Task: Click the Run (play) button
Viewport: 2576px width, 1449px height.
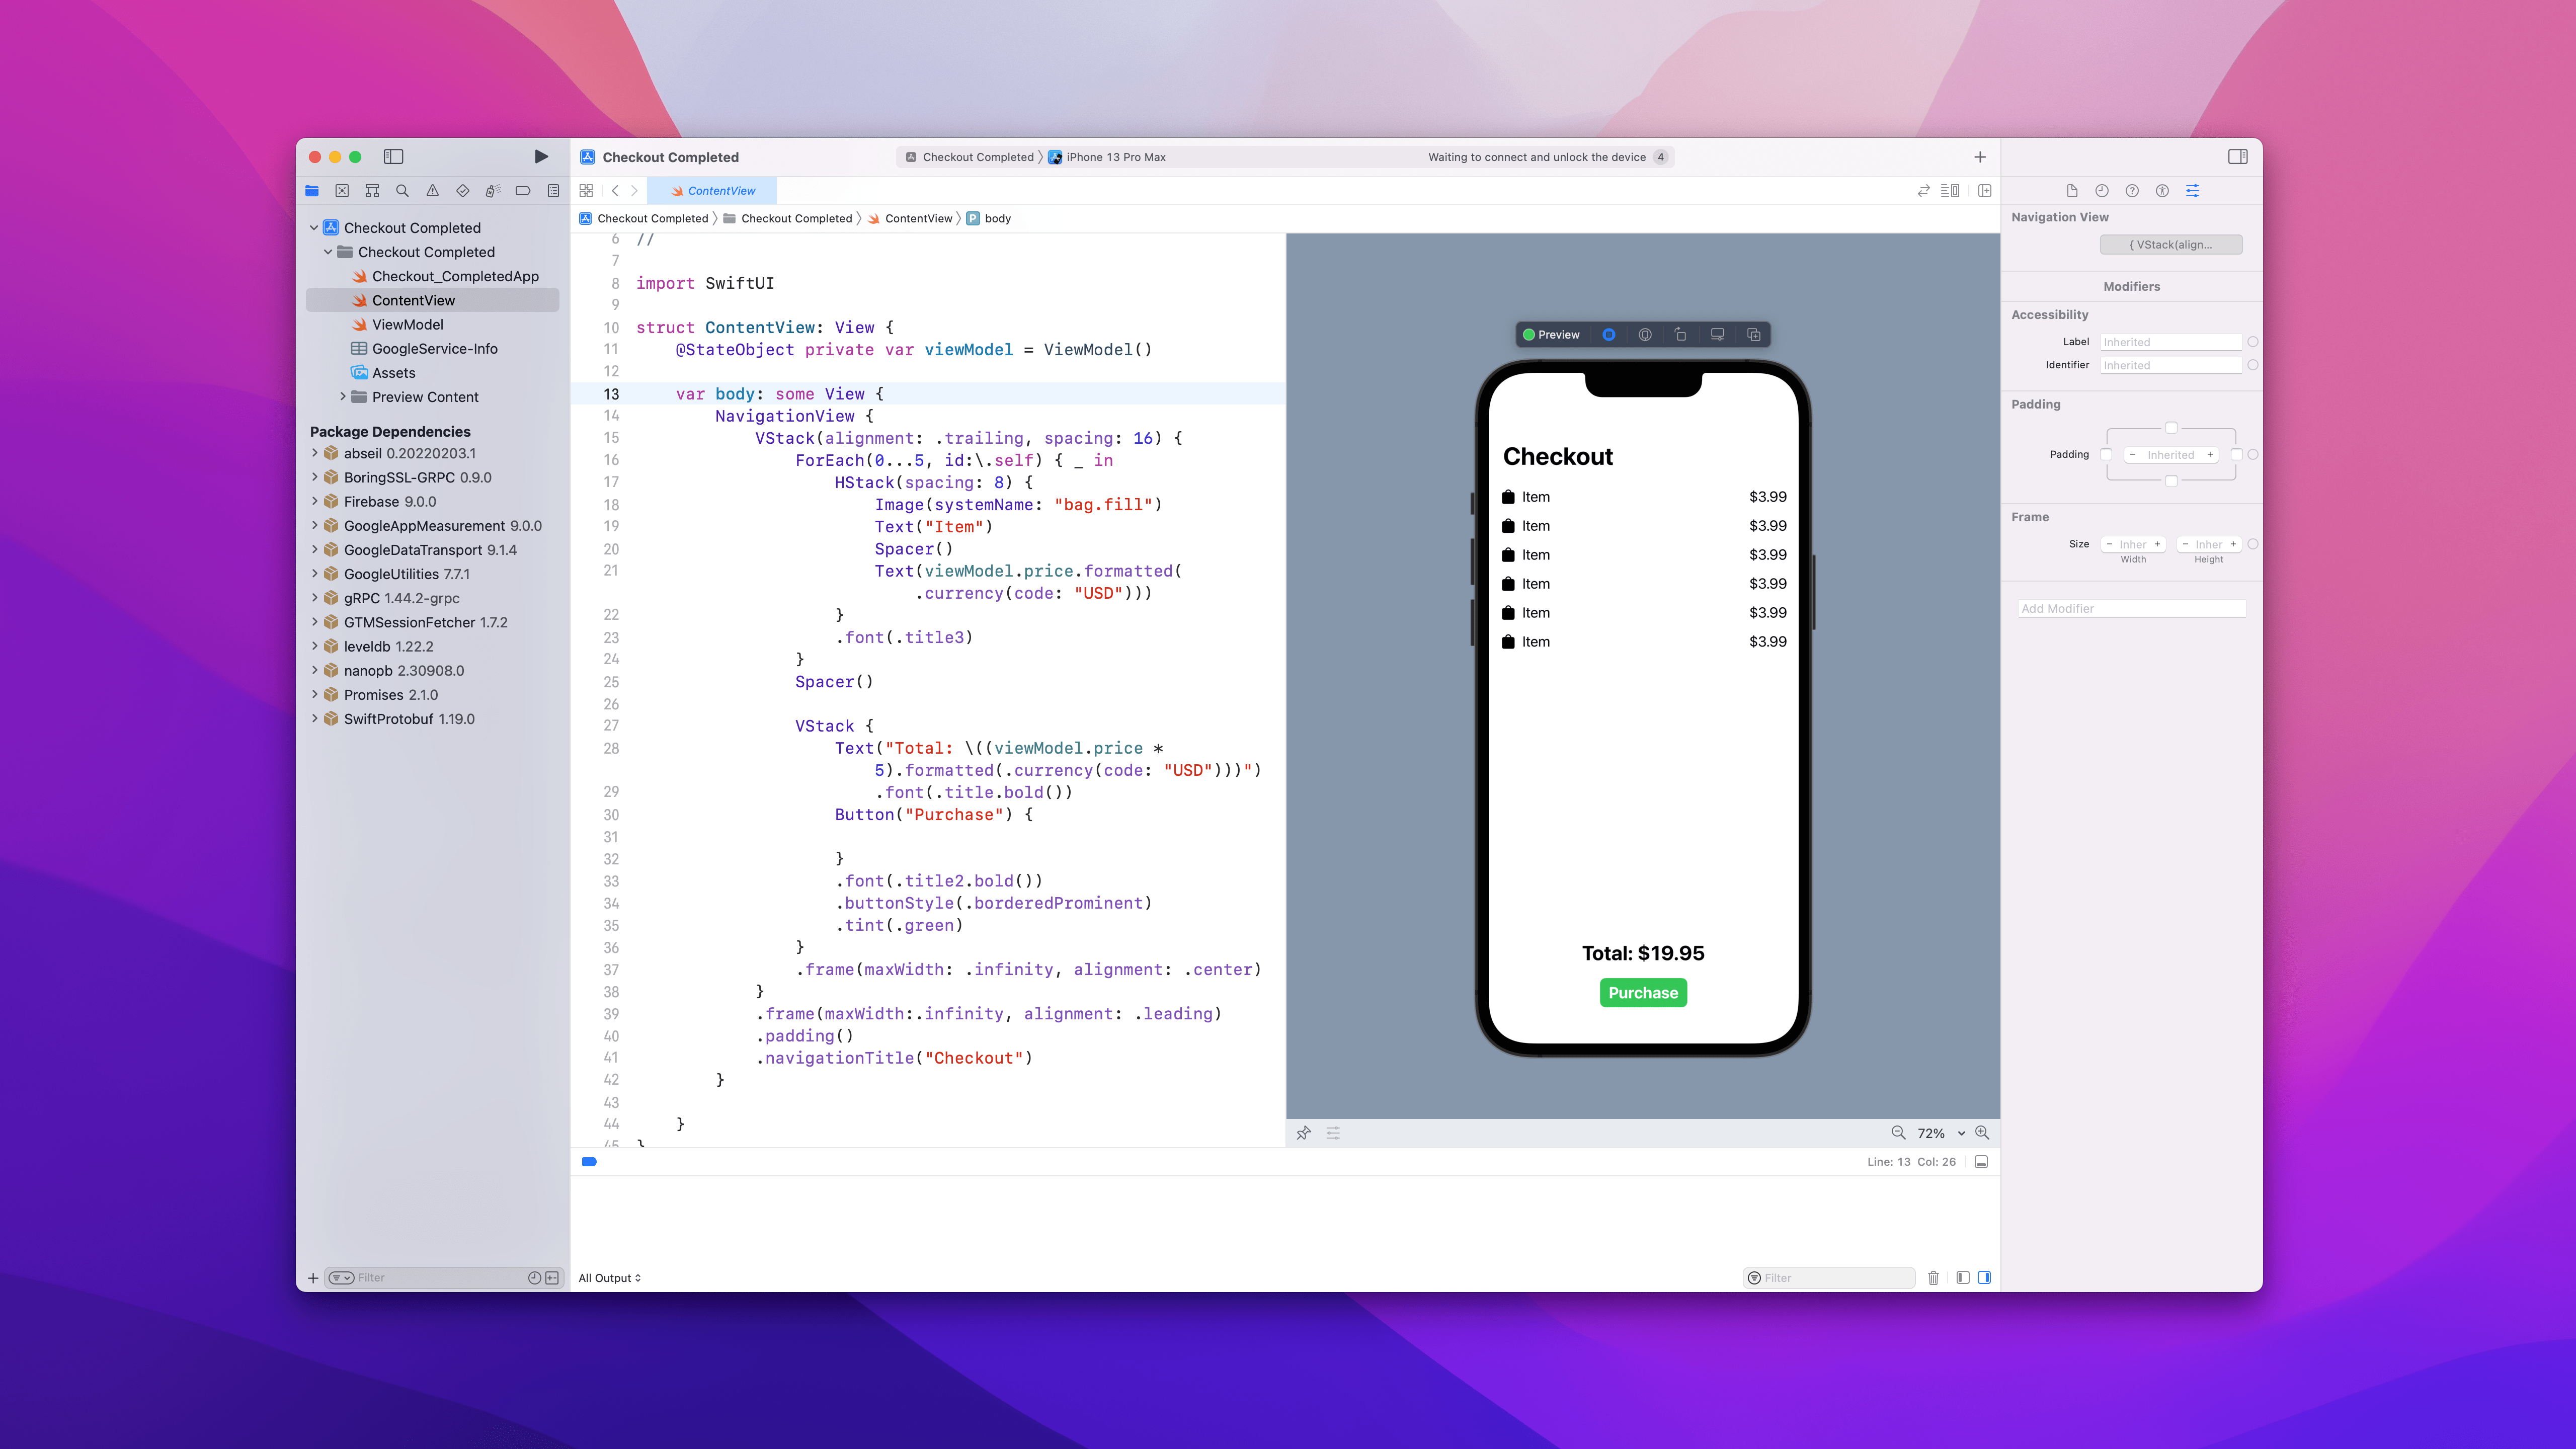Action: point(541,157)
